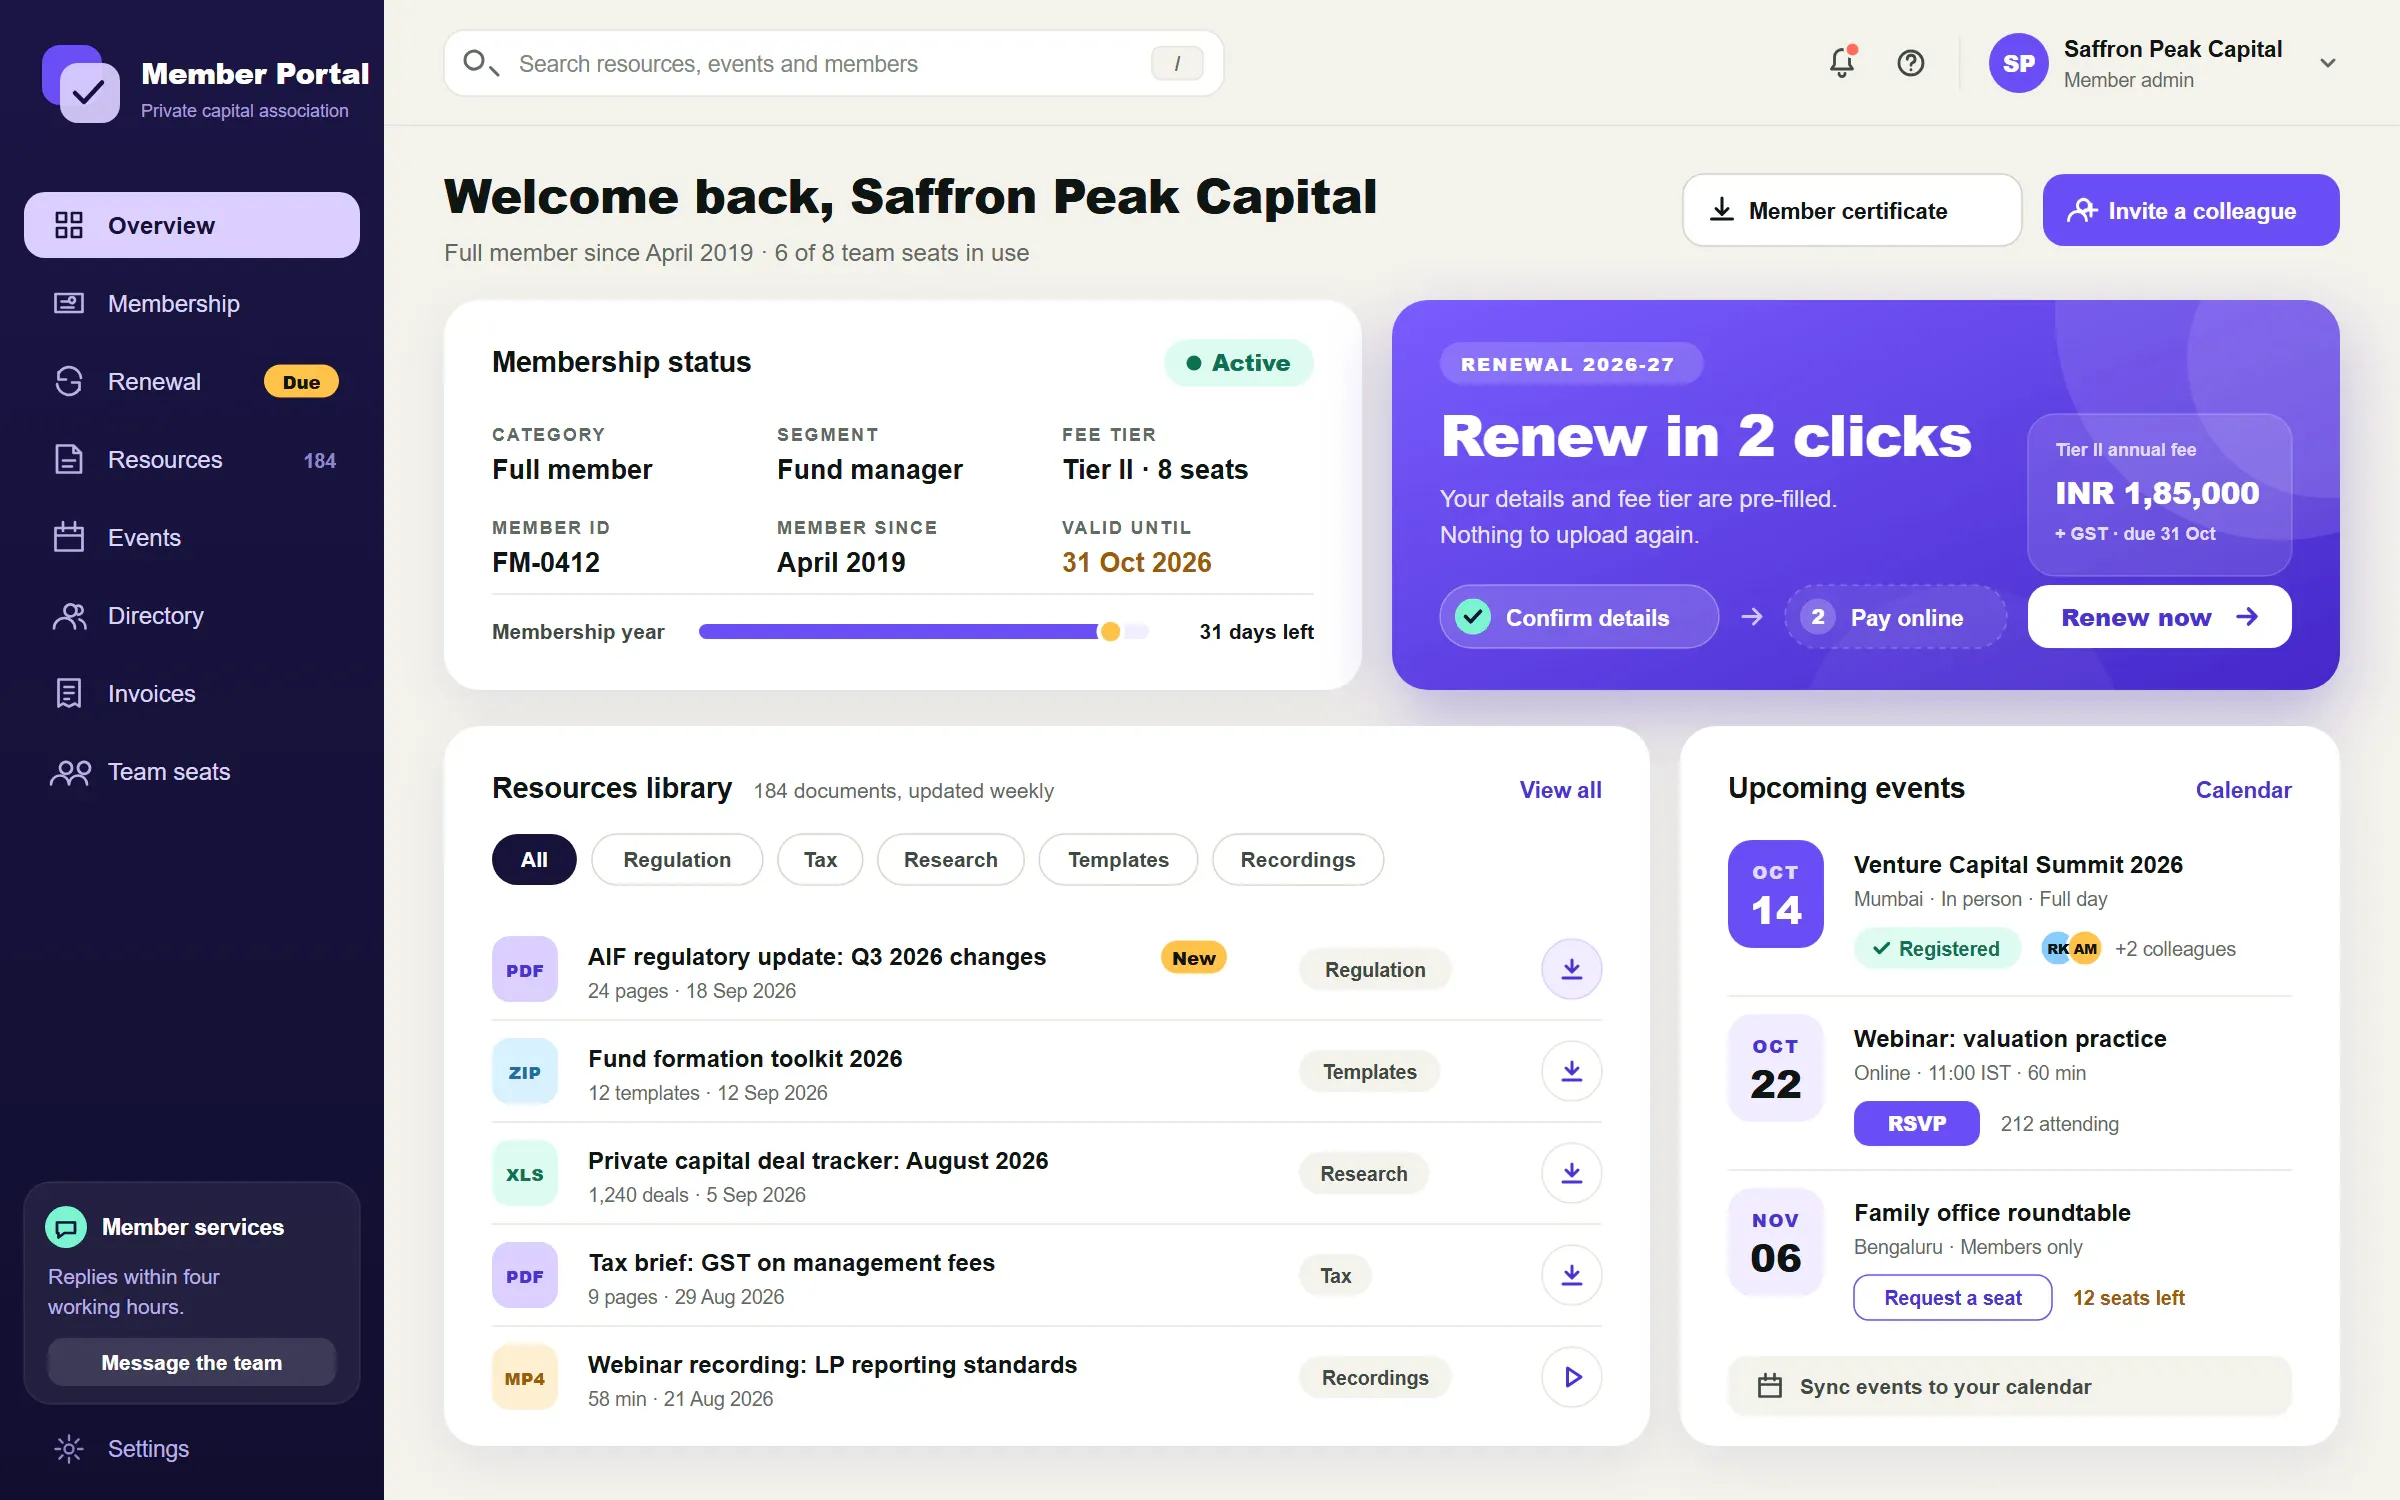Open the help question mark icon
The height and width of the screenshot is (1500, 2400).
tap(1910, 63)
